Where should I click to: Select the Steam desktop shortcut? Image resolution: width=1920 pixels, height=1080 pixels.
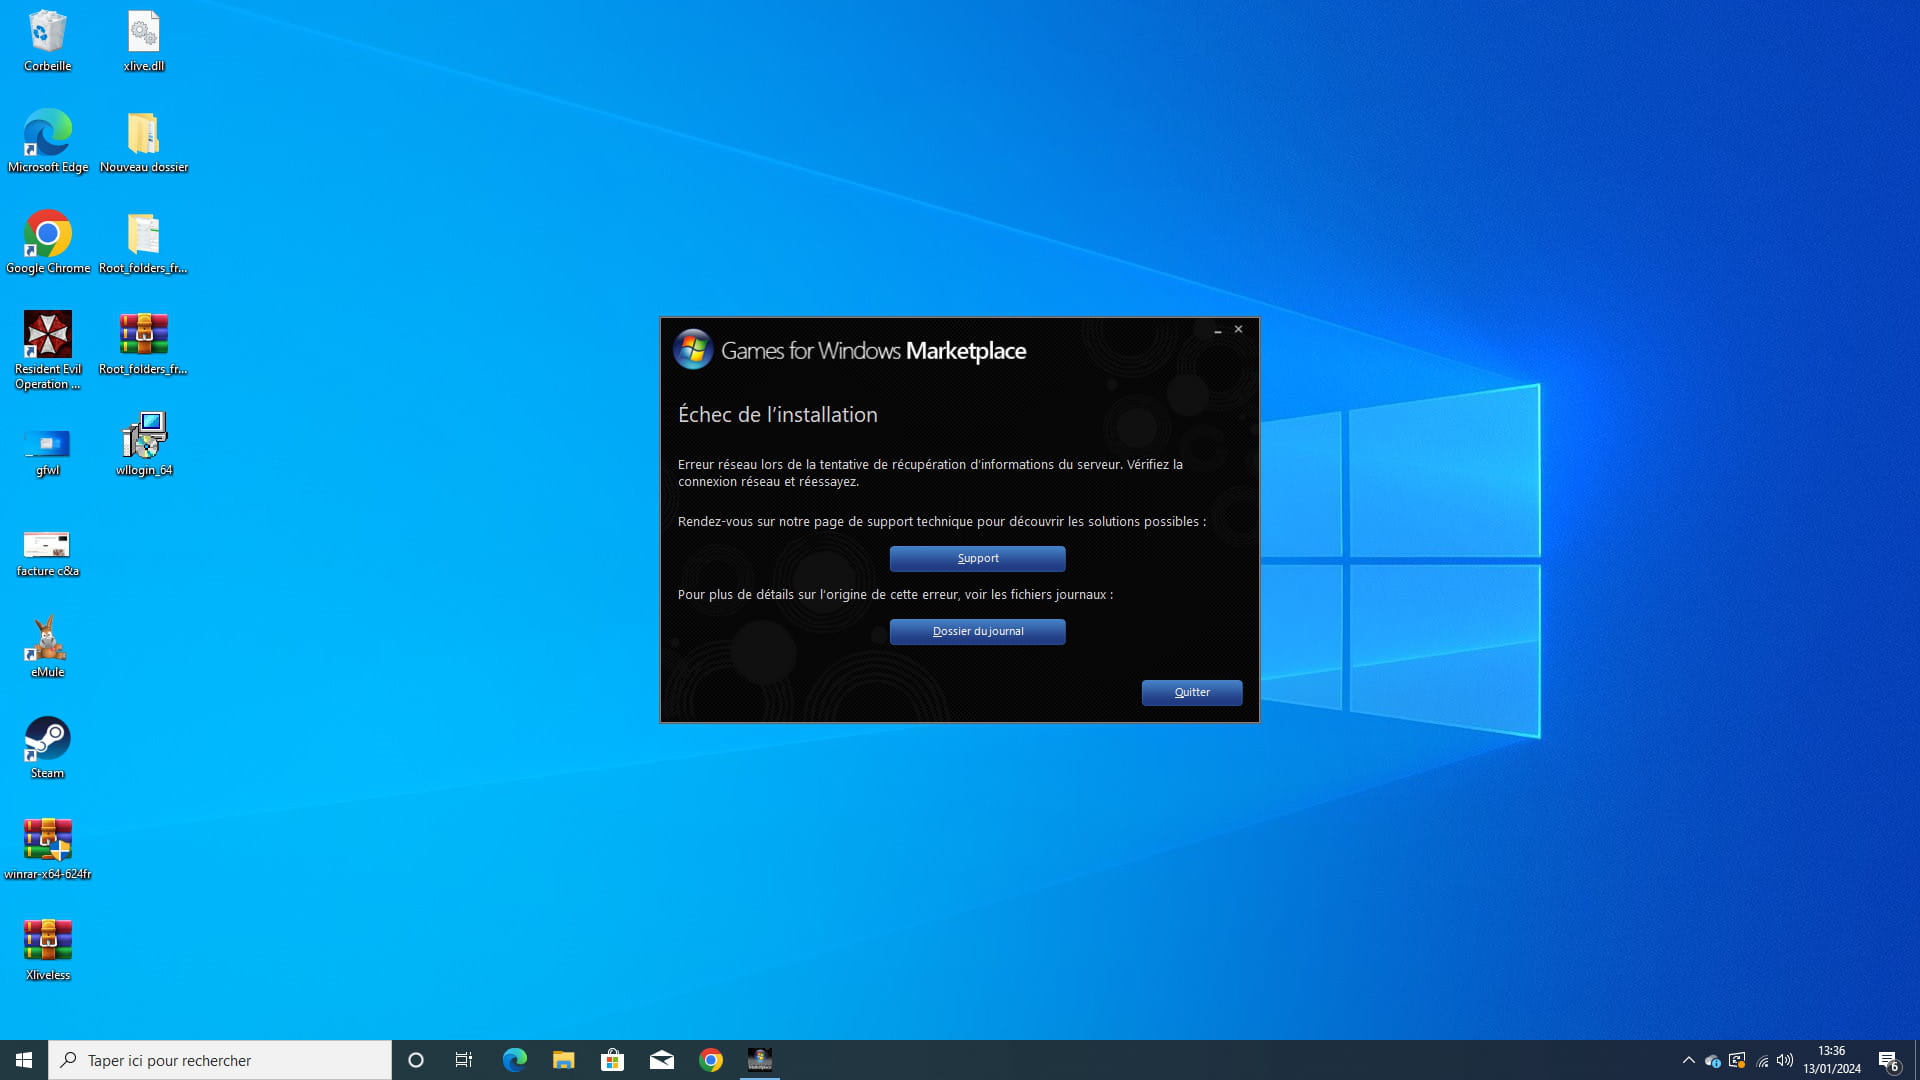click(47, 748)
